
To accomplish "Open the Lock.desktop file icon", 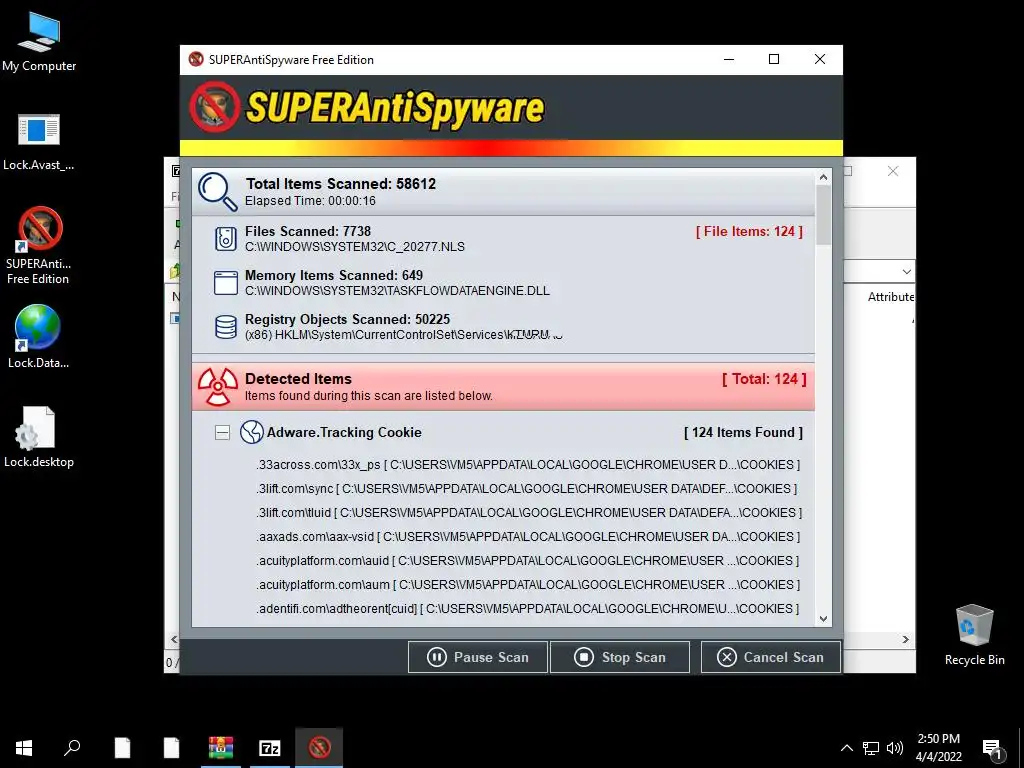I will tap(39, 436).
